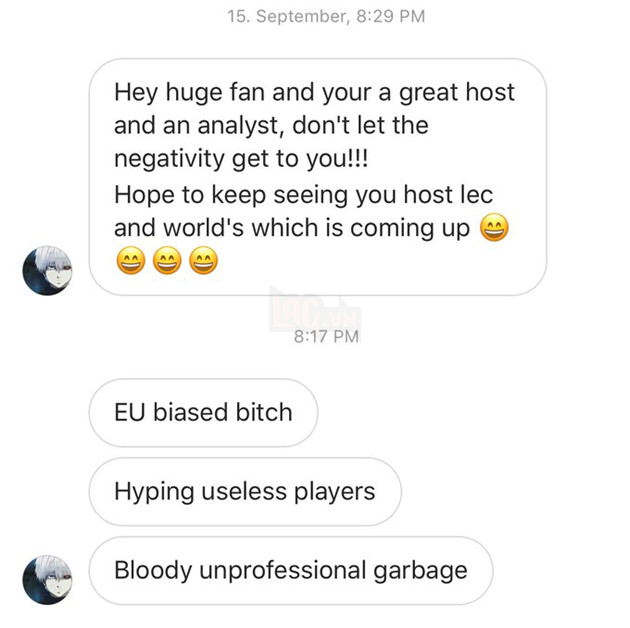Select the "Hyping useless players" message bubble

(x=245, y=491)
